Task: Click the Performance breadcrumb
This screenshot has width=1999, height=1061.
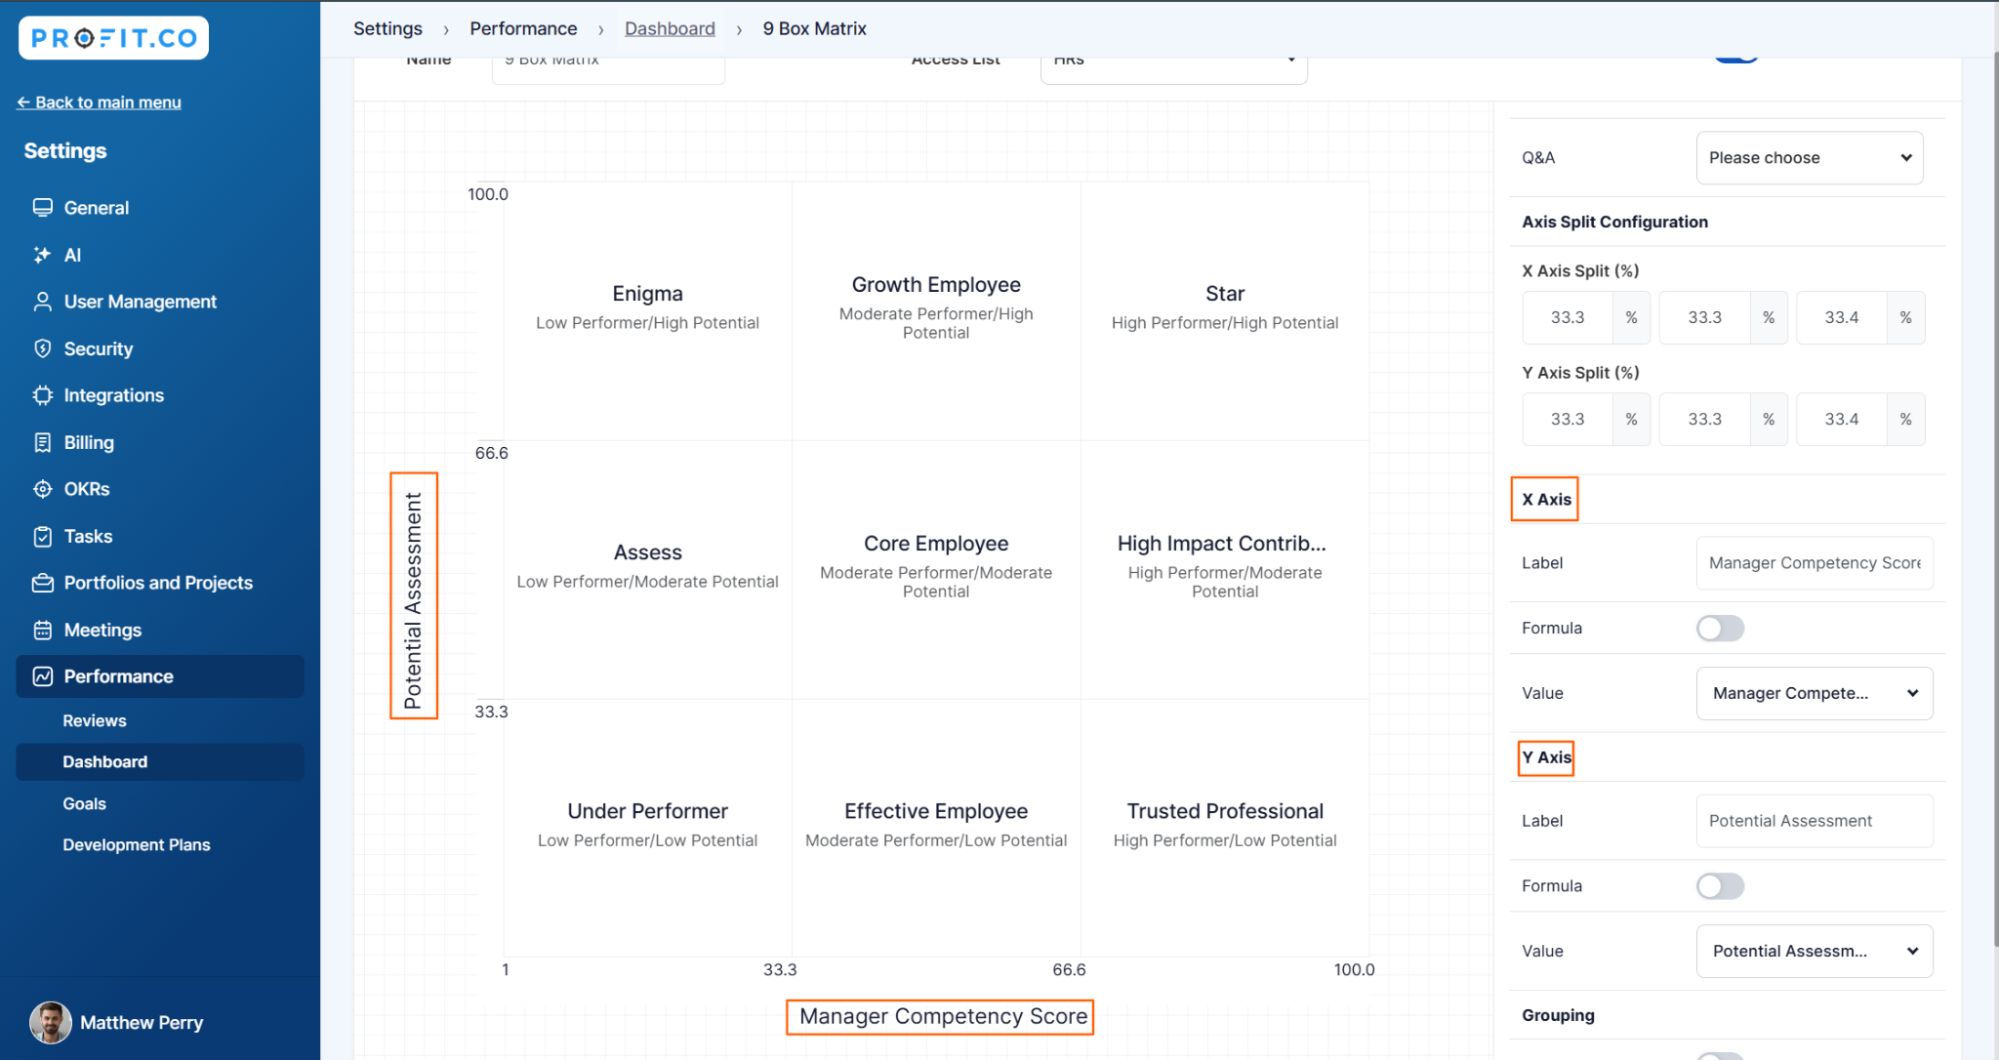Action: [x=523, y=29]
